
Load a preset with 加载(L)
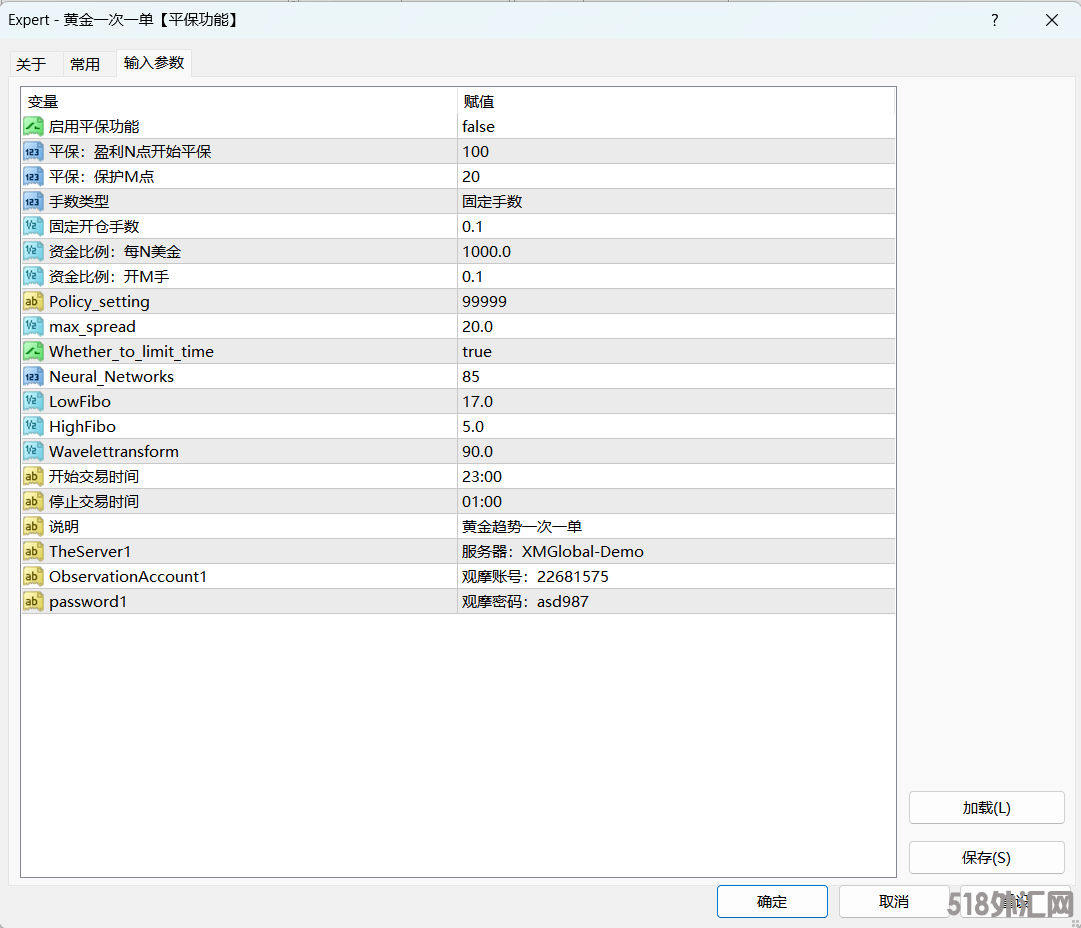[987, 807]
